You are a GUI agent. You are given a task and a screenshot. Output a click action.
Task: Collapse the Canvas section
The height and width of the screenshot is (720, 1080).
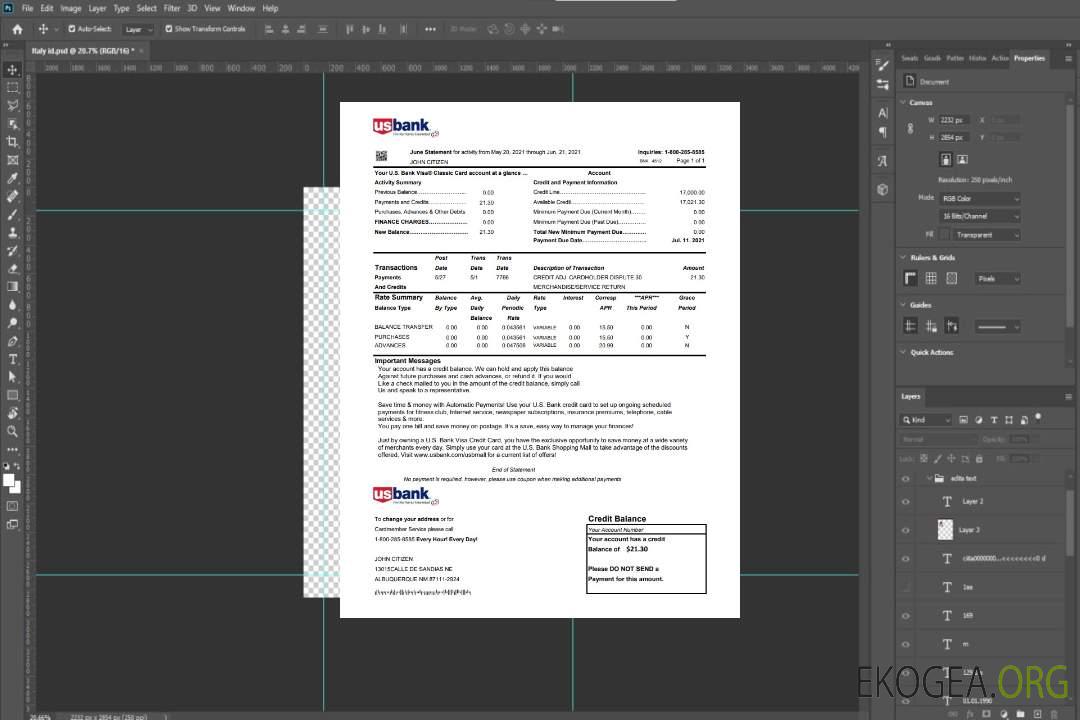coord(903,102)
